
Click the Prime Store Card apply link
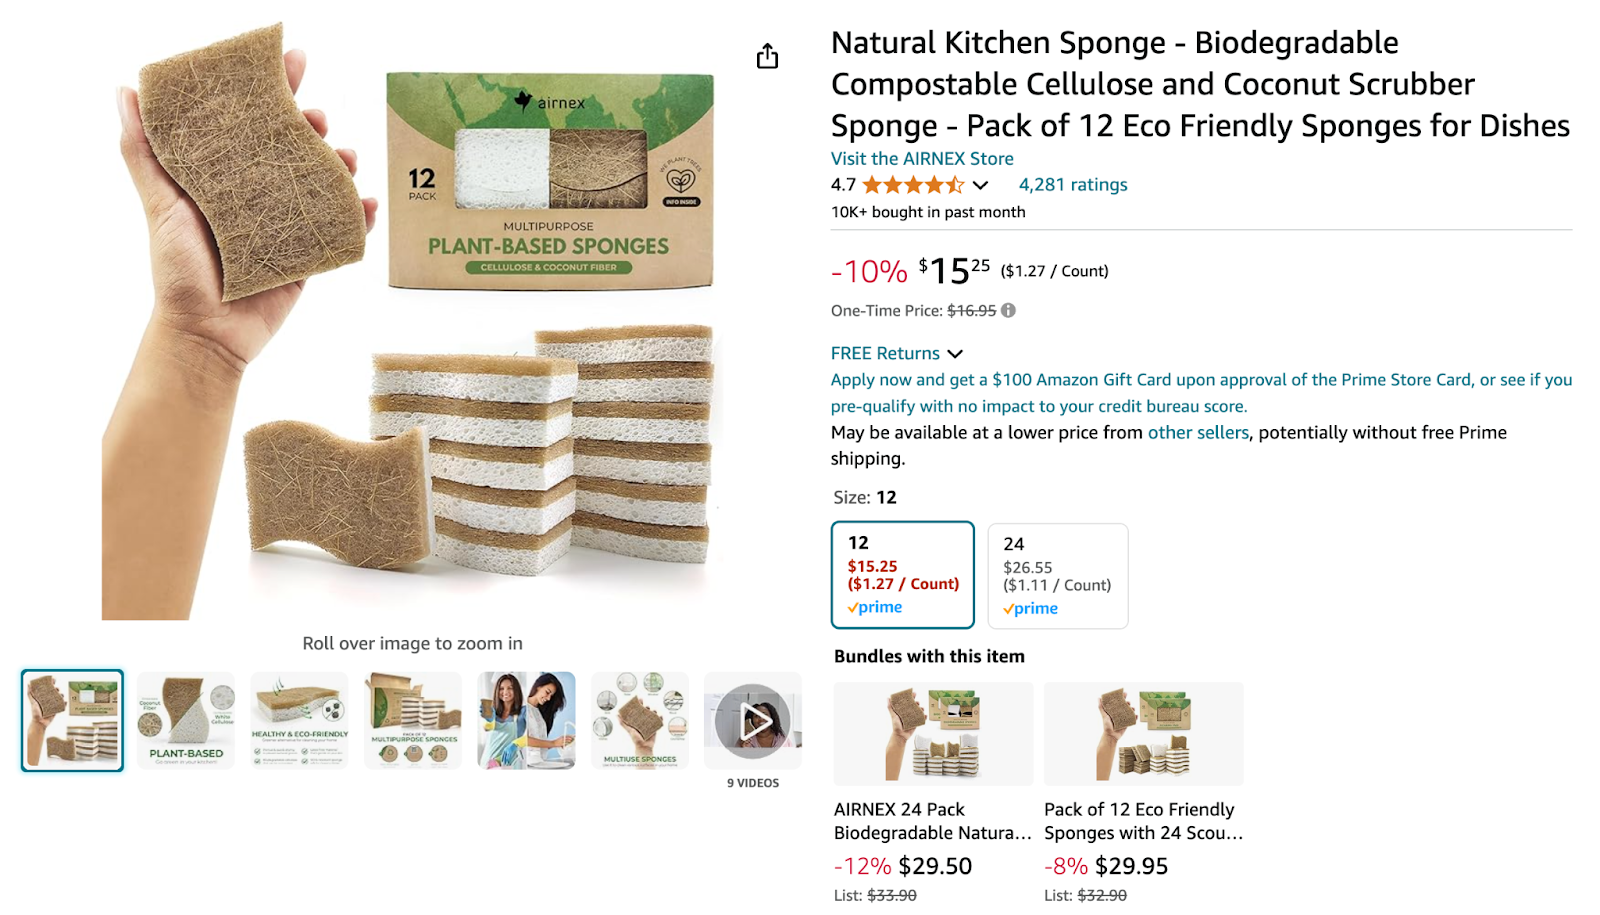coord(1100,379)
